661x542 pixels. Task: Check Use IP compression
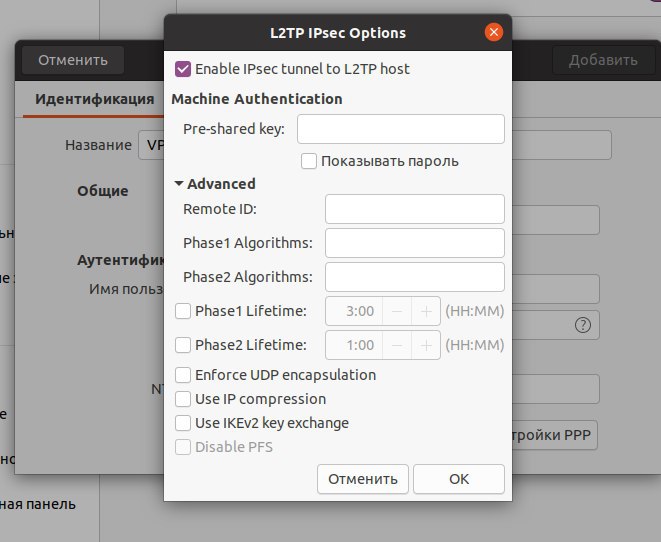click(183, 399)
